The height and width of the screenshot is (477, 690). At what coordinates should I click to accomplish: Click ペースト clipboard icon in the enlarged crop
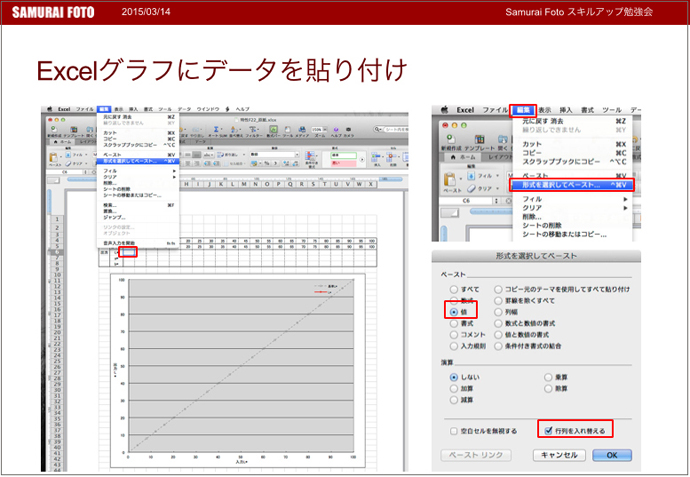click(450, 180)
